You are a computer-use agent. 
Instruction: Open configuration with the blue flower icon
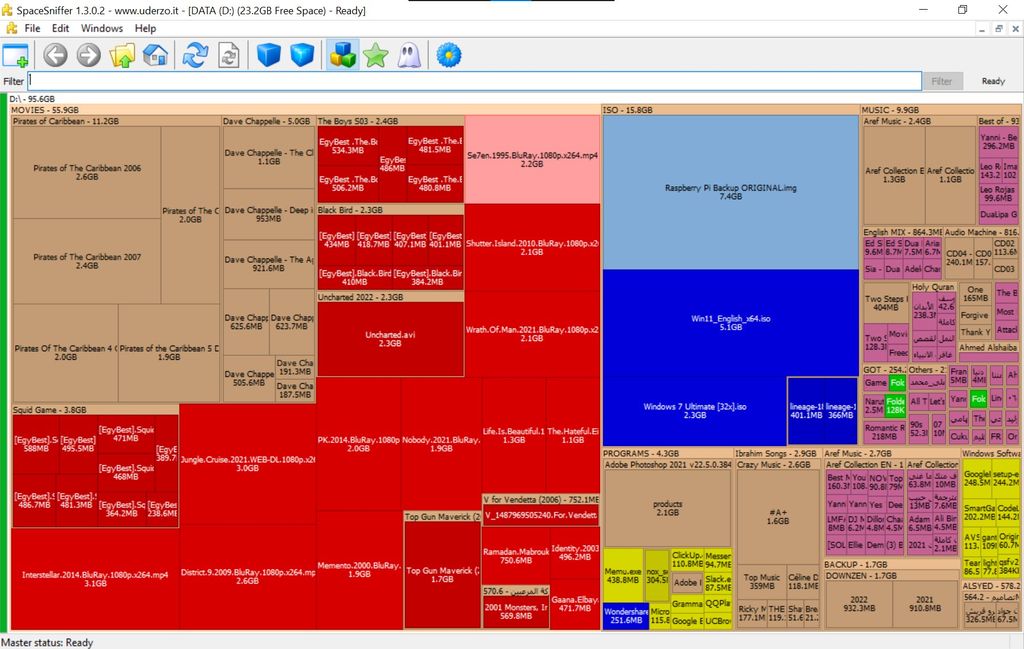point(449,55)
